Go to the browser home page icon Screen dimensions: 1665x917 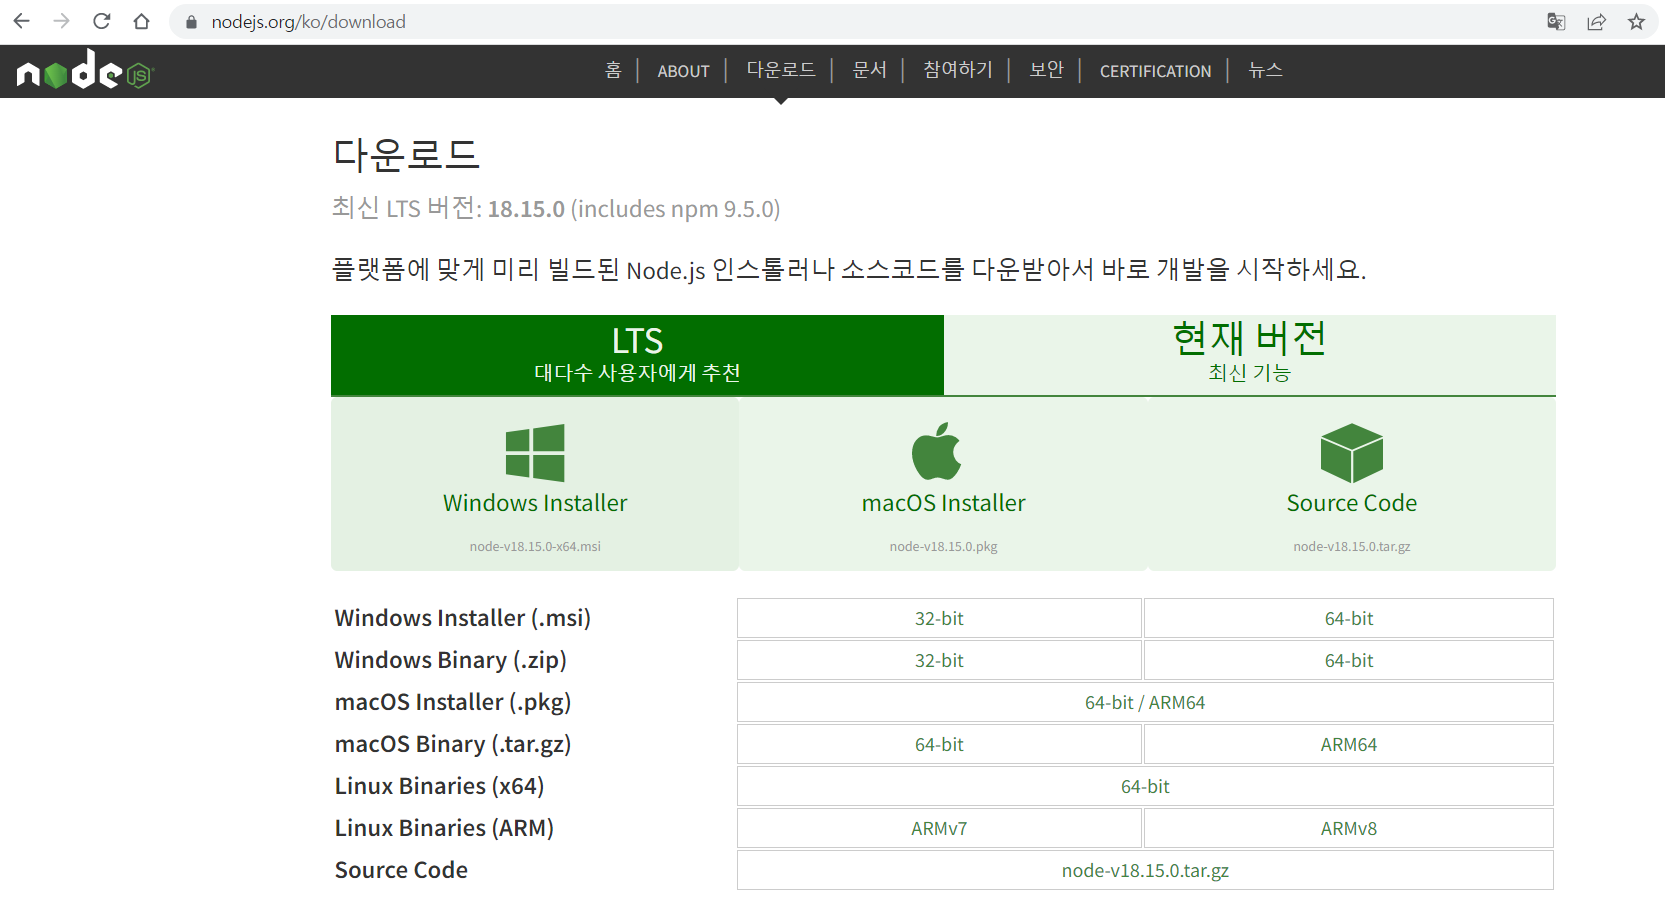coord(141,21)
